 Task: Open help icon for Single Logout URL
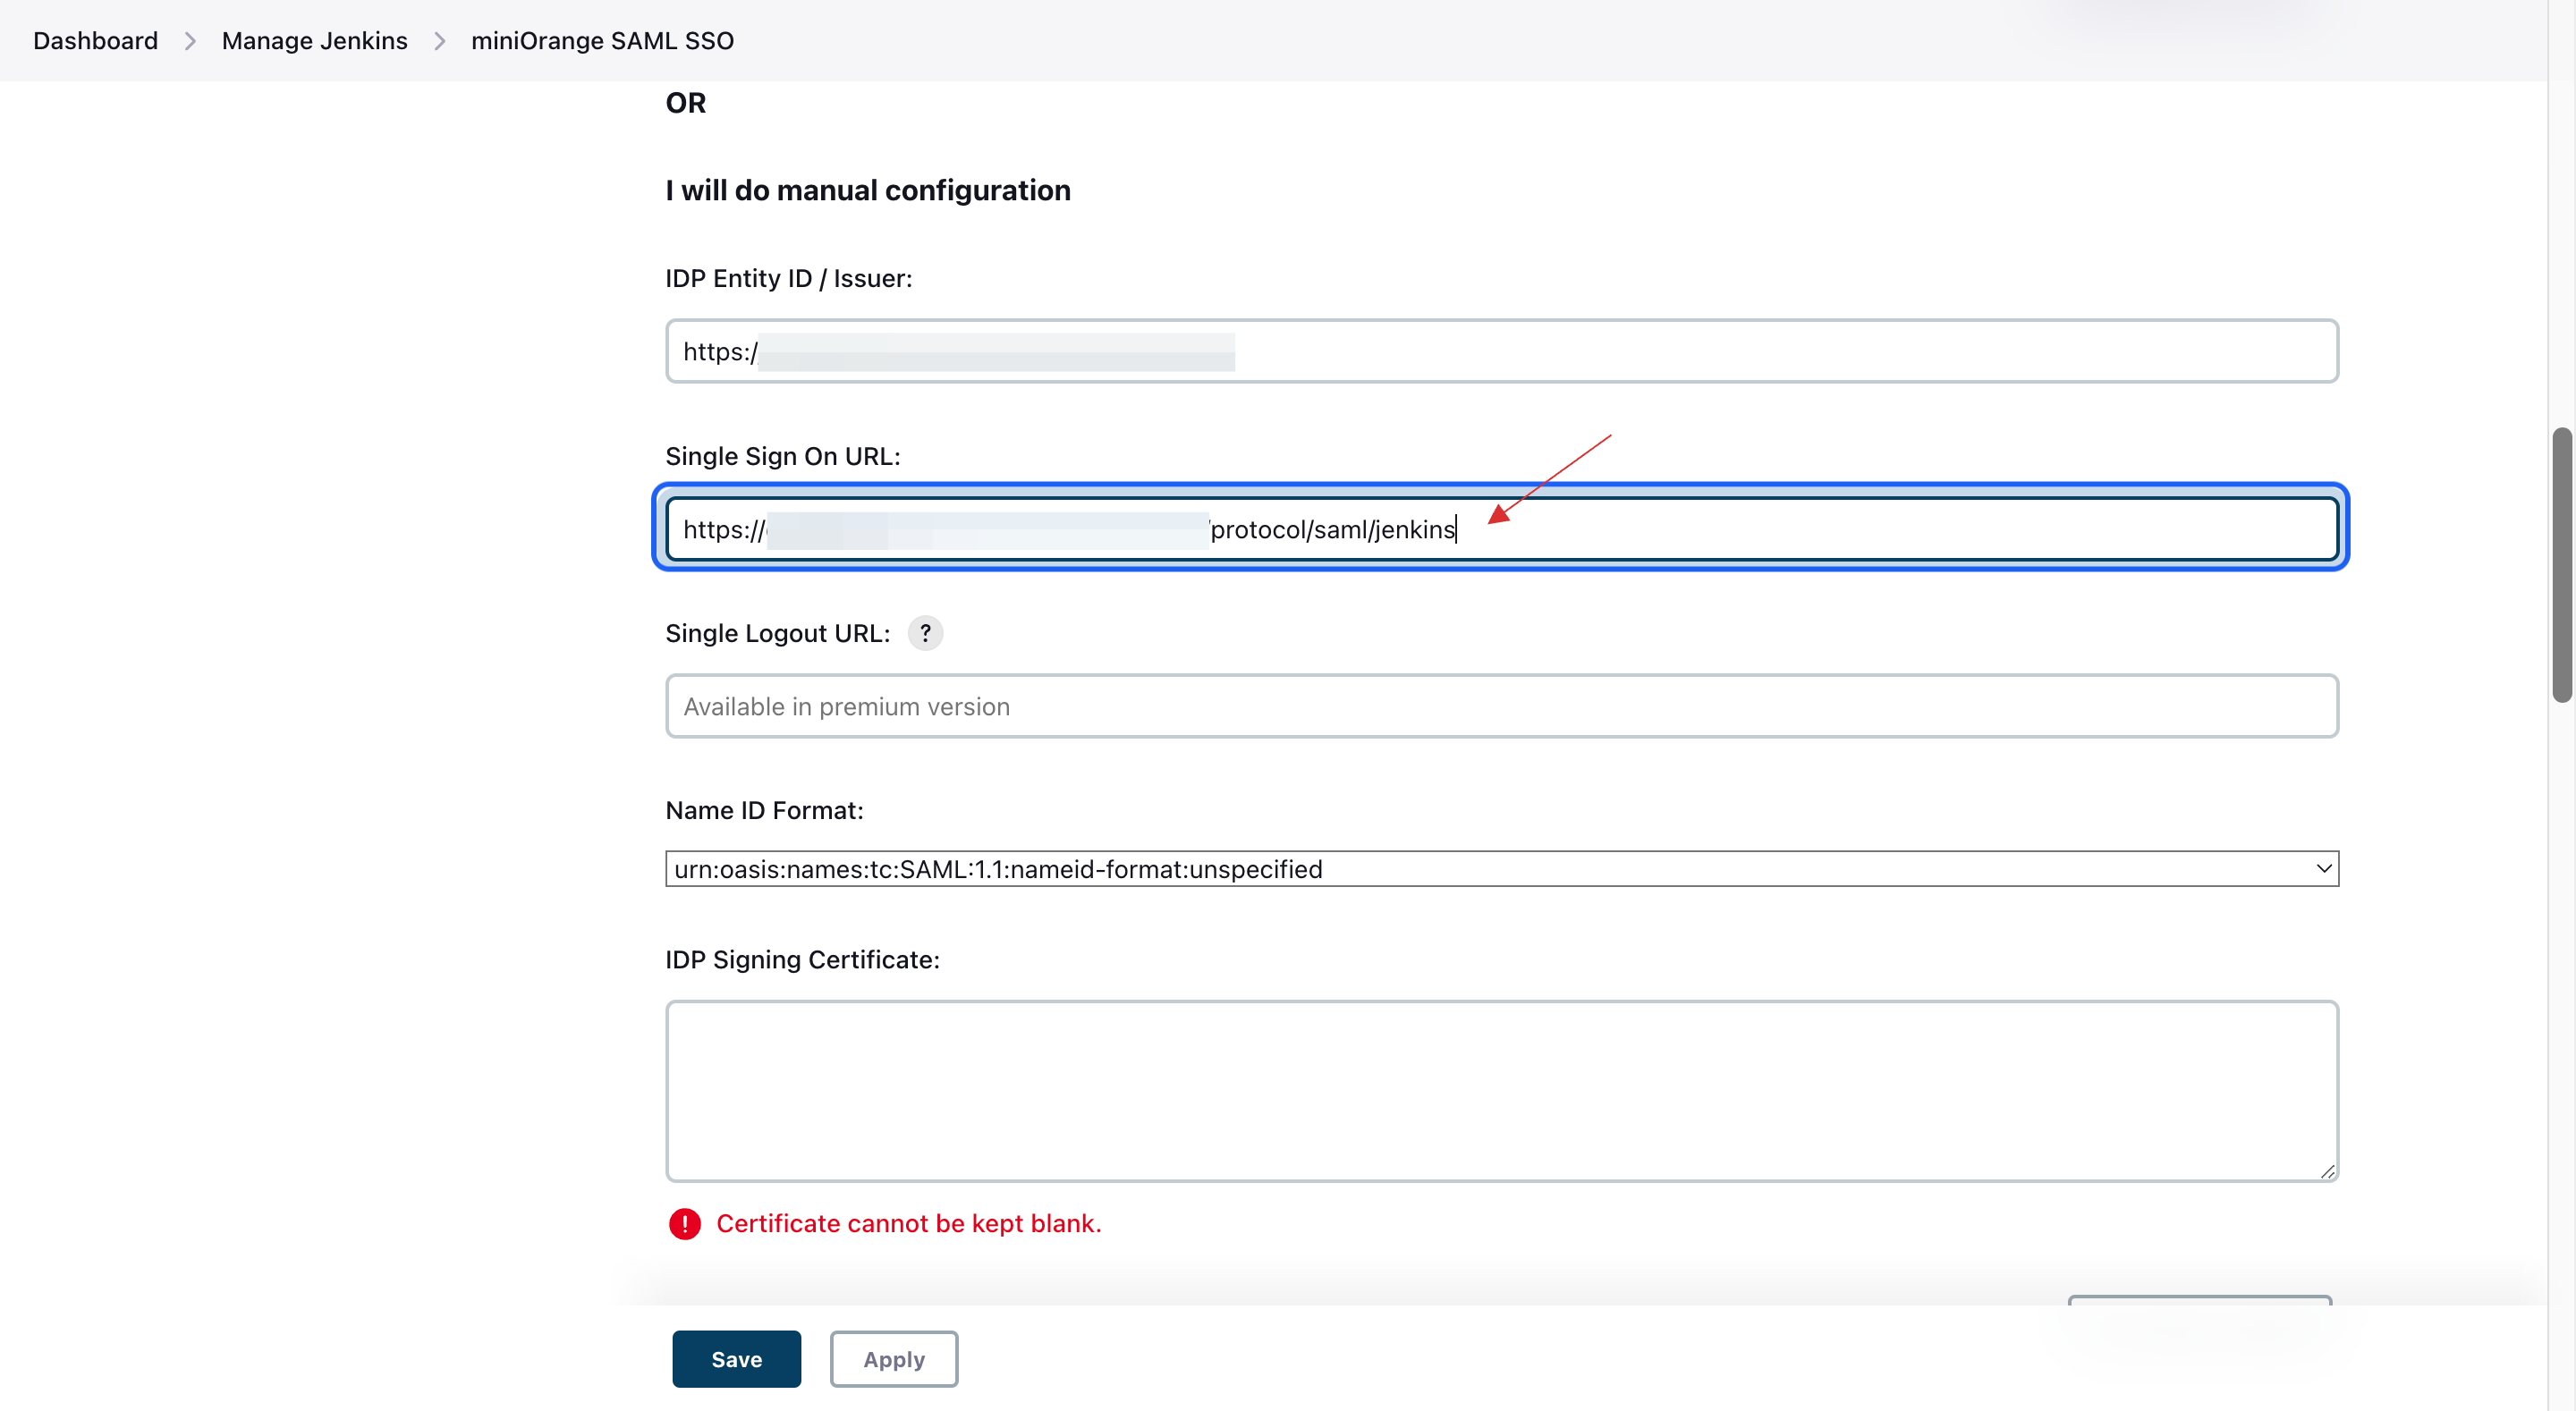[925, 633]
